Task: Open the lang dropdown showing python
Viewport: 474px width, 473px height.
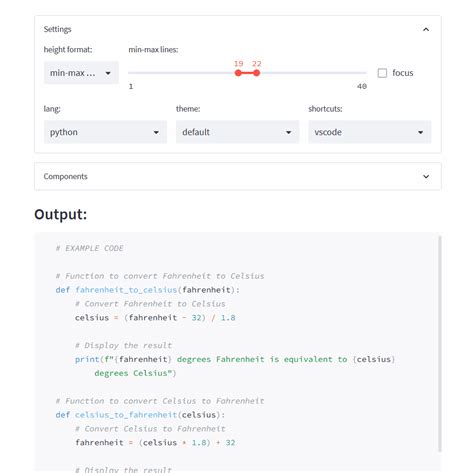Action: [x=105, y=132]
